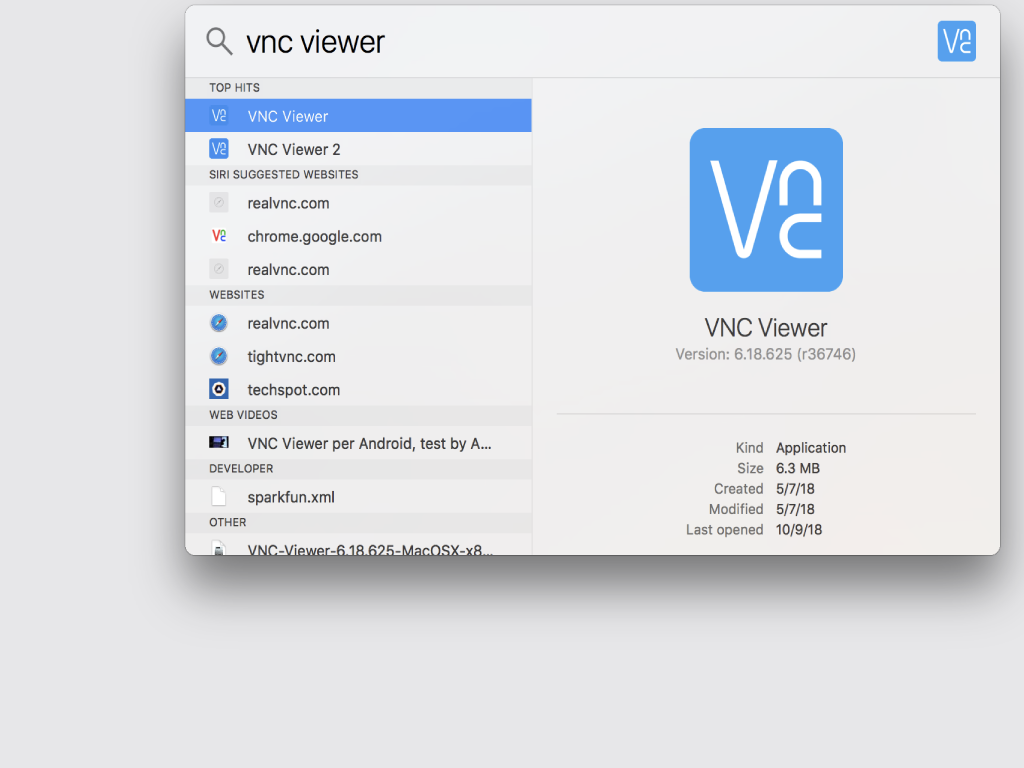Click the placeholder icon of realvnc.com above chrome.google.com

tap(219, 202)
